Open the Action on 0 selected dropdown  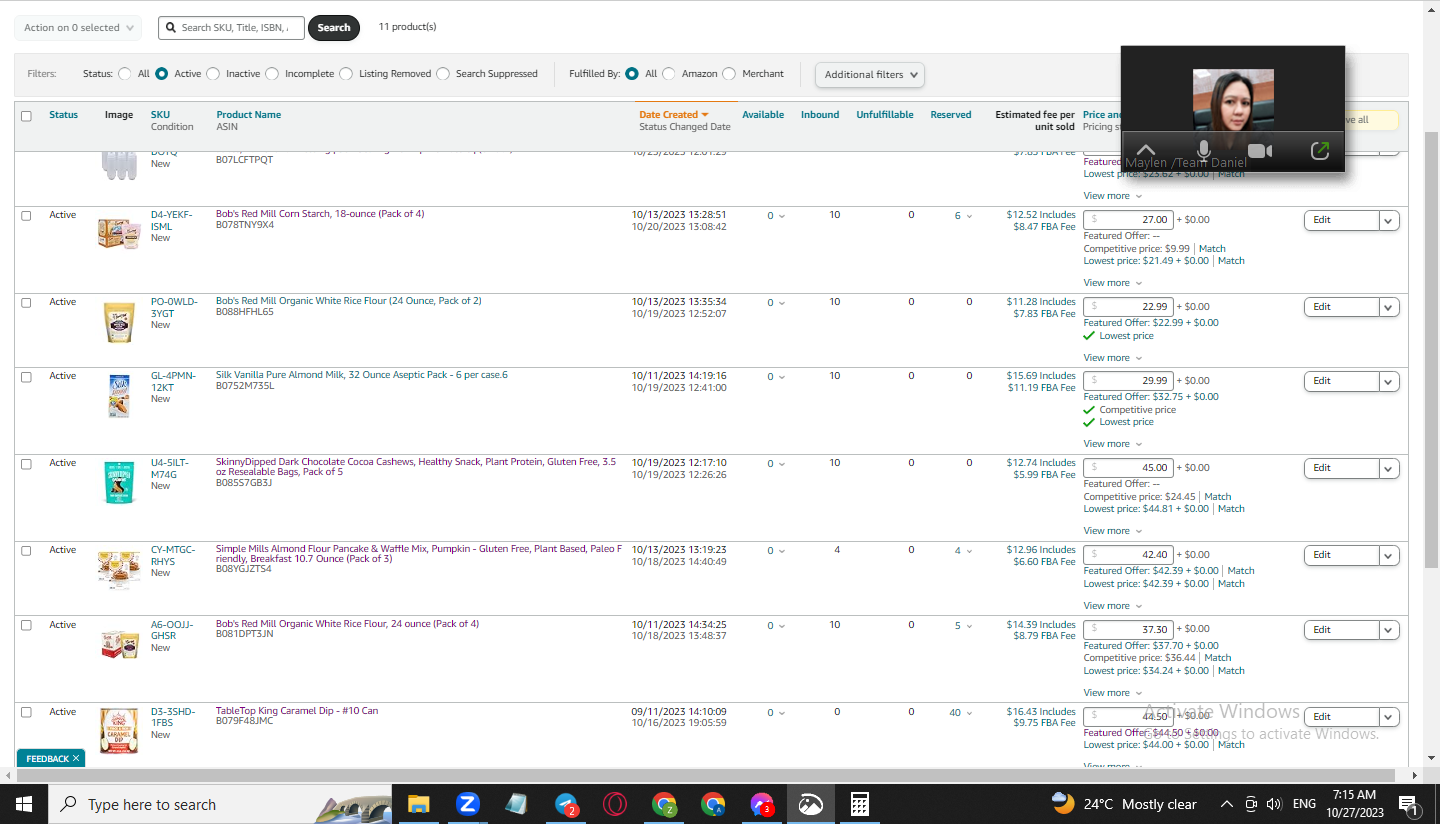[78, 28]
